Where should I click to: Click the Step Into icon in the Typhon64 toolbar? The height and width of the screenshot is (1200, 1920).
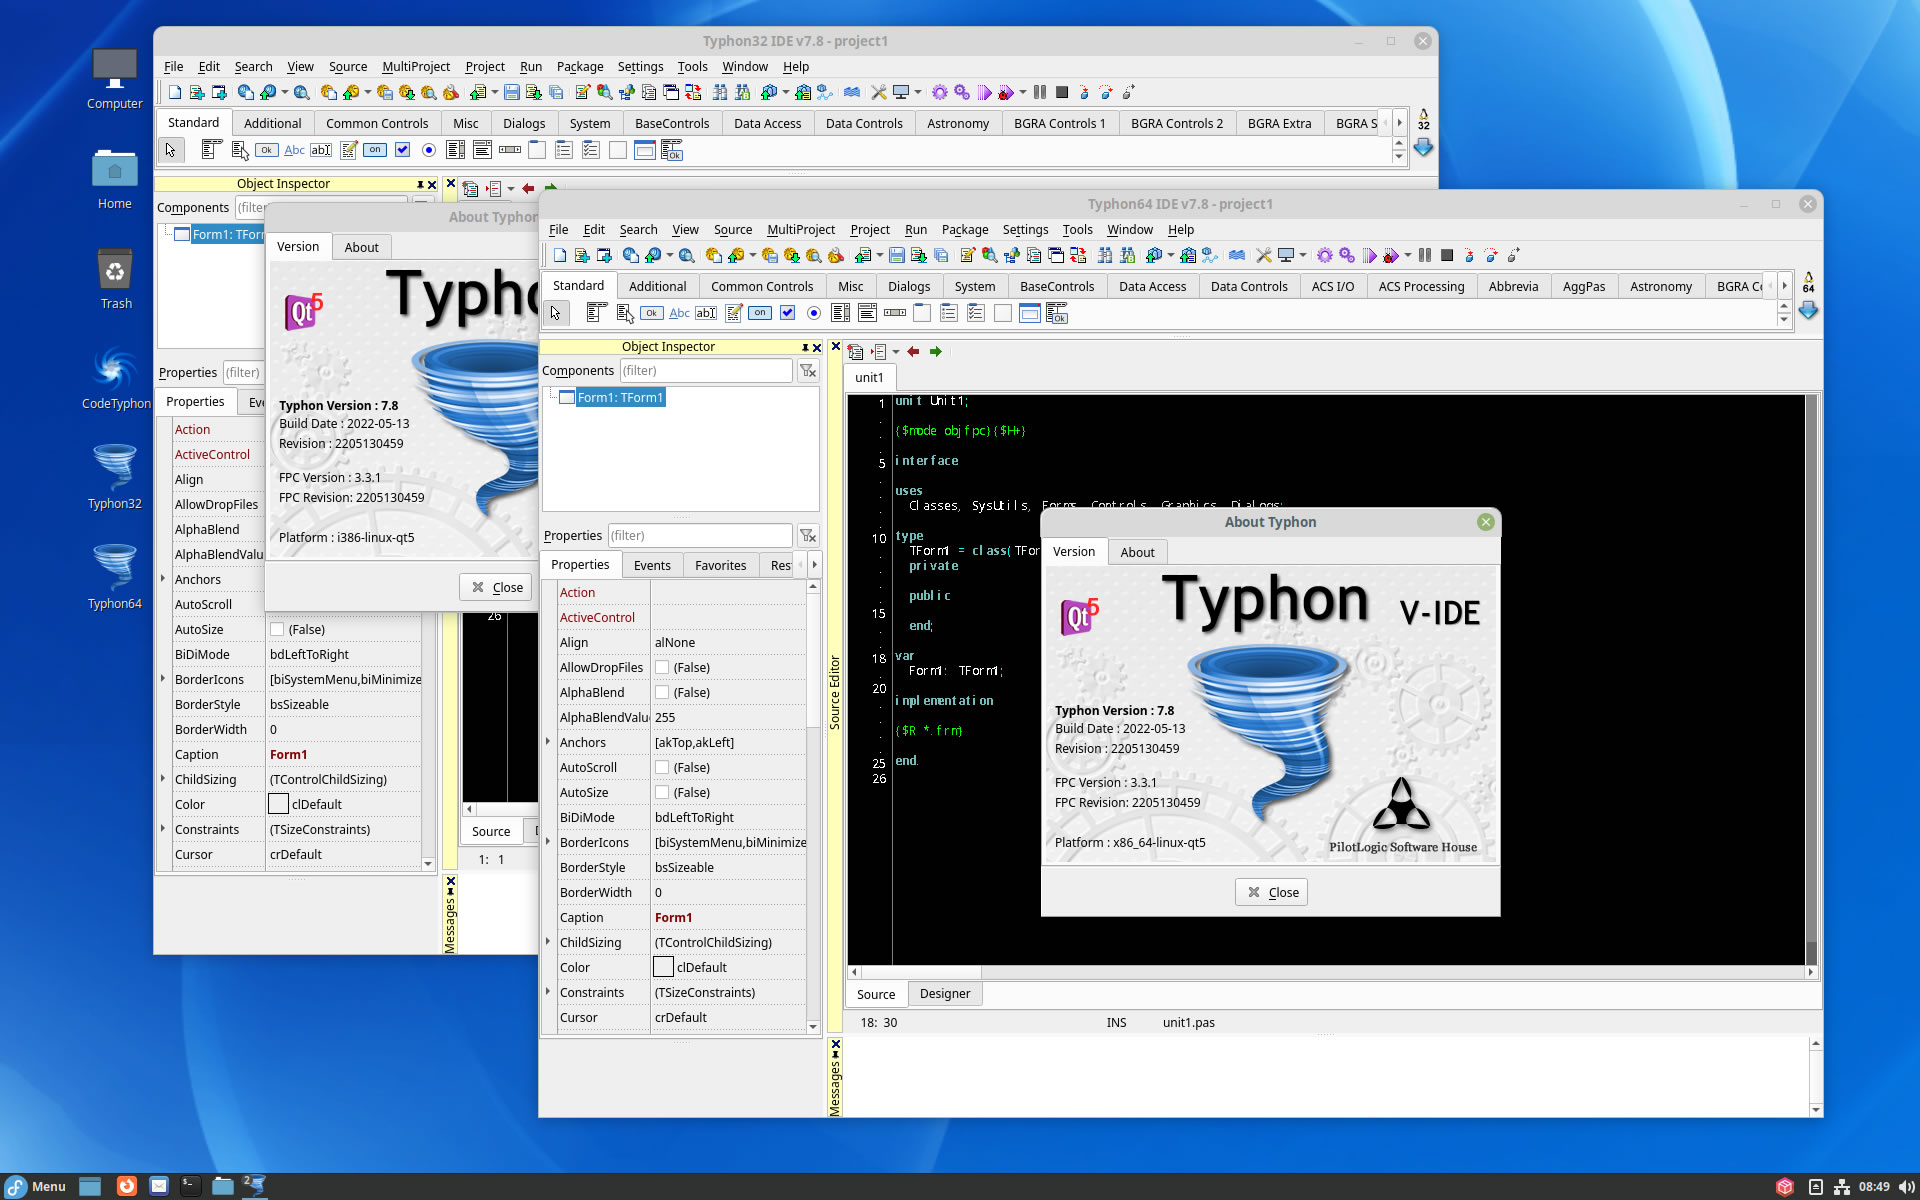click(x=1469, y=255)
